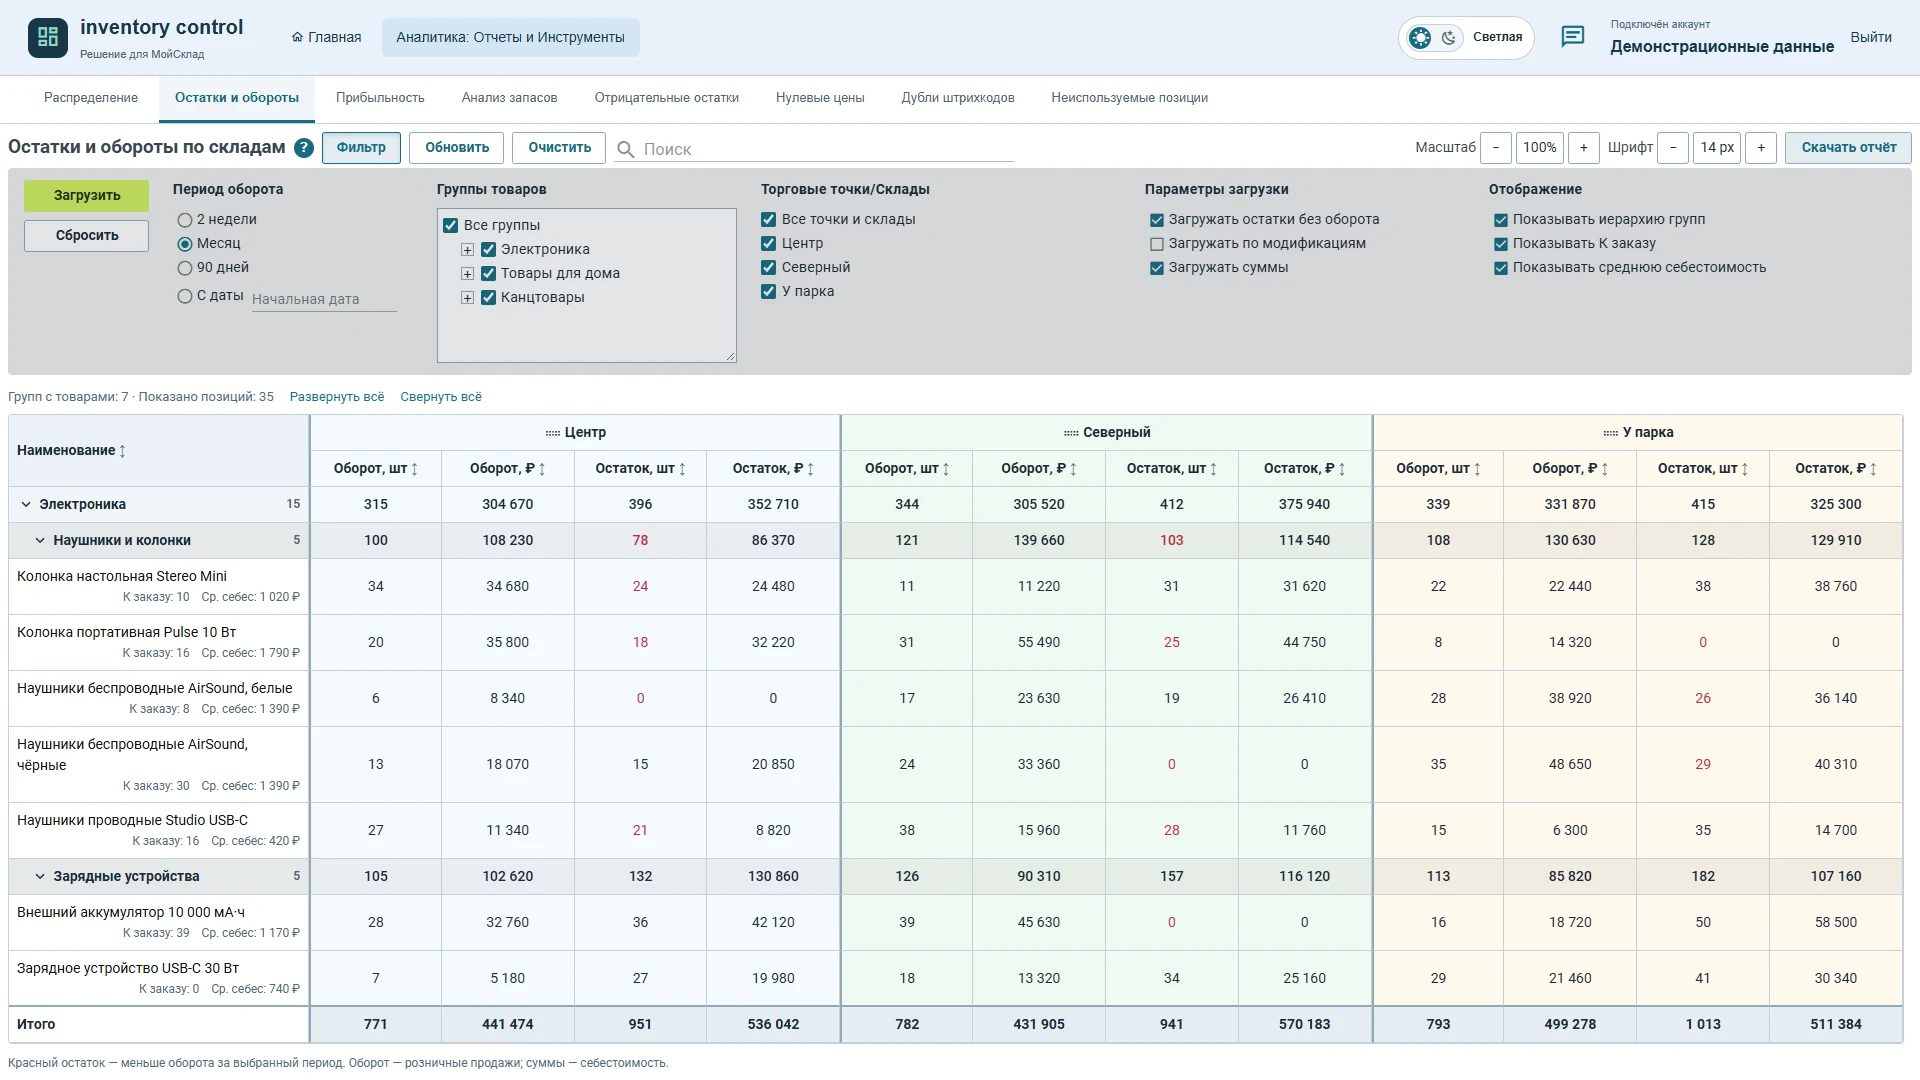
Task: Click the Развернуть всё link
Action: coord(337,397)
